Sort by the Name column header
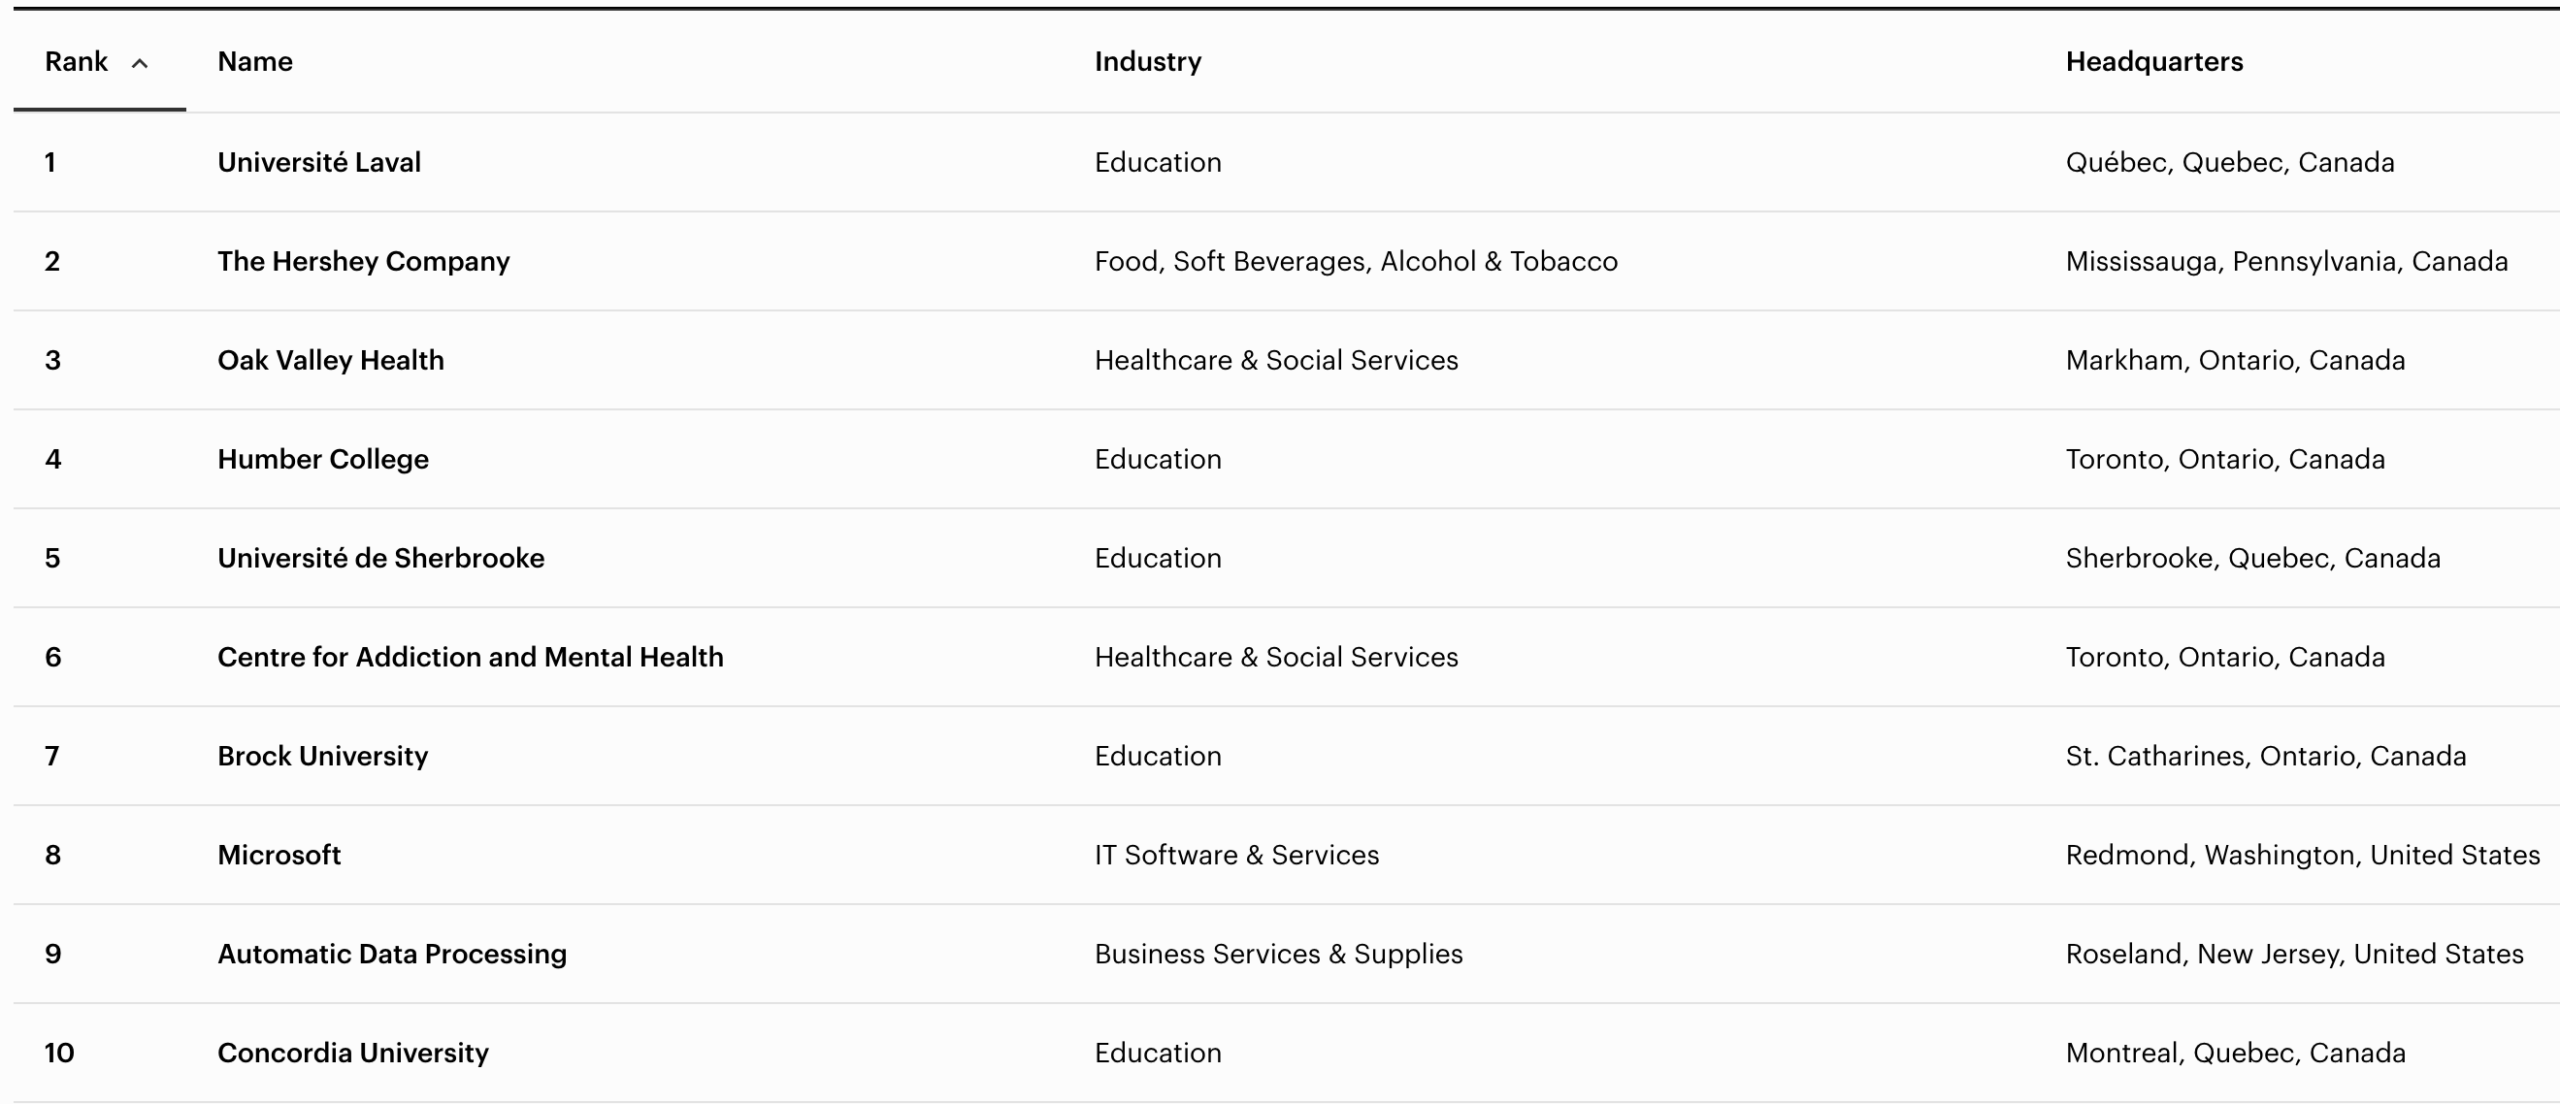The image size is (2560, 1104). pyautogui.click(x=255, y=62)
